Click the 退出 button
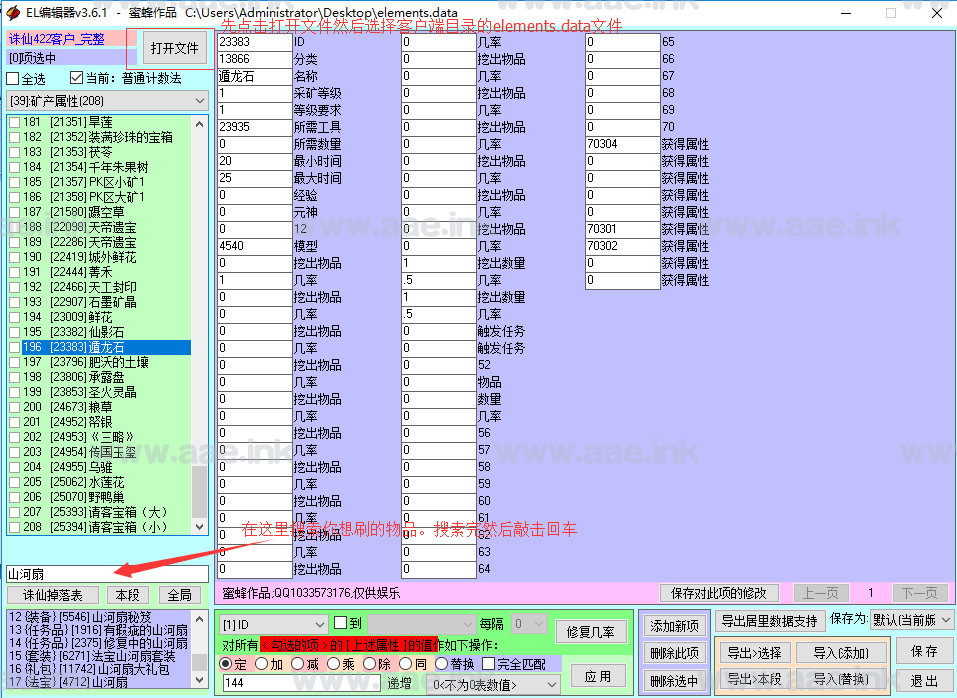Screen dimensions: 957x698 point(924,680)
